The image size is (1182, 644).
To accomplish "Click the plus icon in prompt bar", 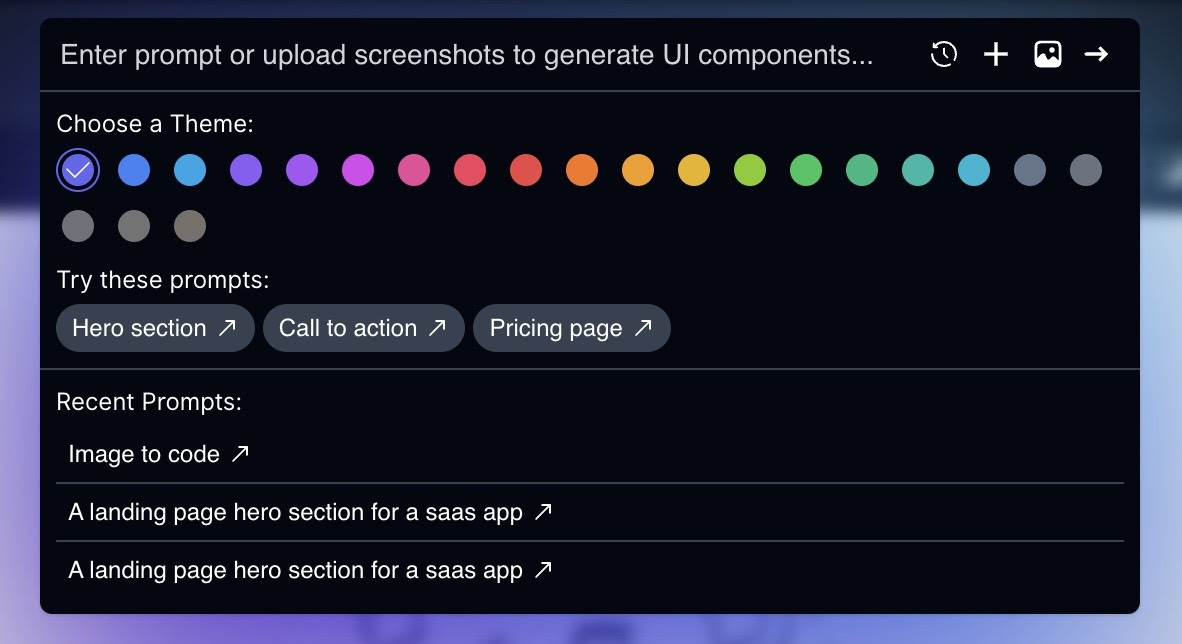I will pos(996,54).
